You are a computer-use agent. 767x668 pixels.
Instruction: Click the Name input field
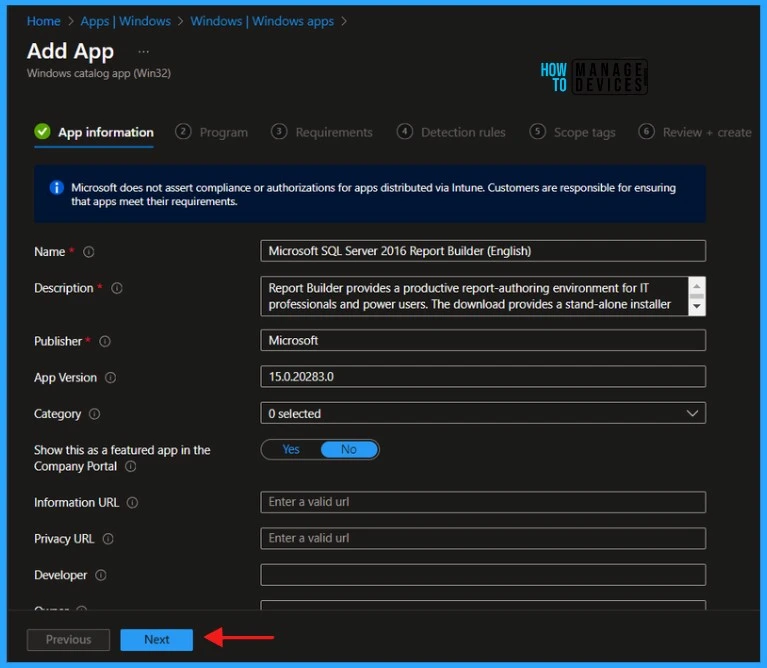pyautogui.click(x=483, y=251)
